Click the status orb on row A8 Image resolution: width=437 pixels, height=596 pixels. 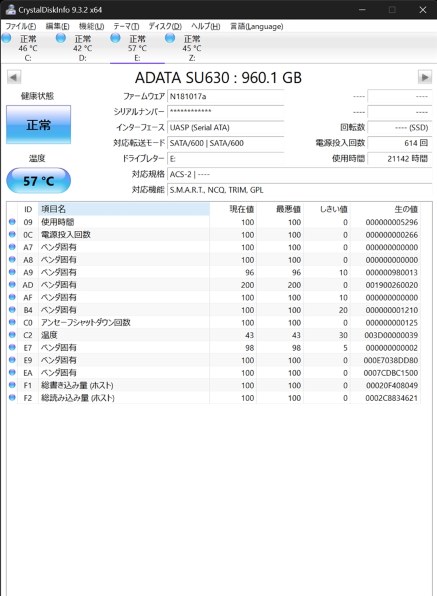pyautogui.click(x=12, y=259)
